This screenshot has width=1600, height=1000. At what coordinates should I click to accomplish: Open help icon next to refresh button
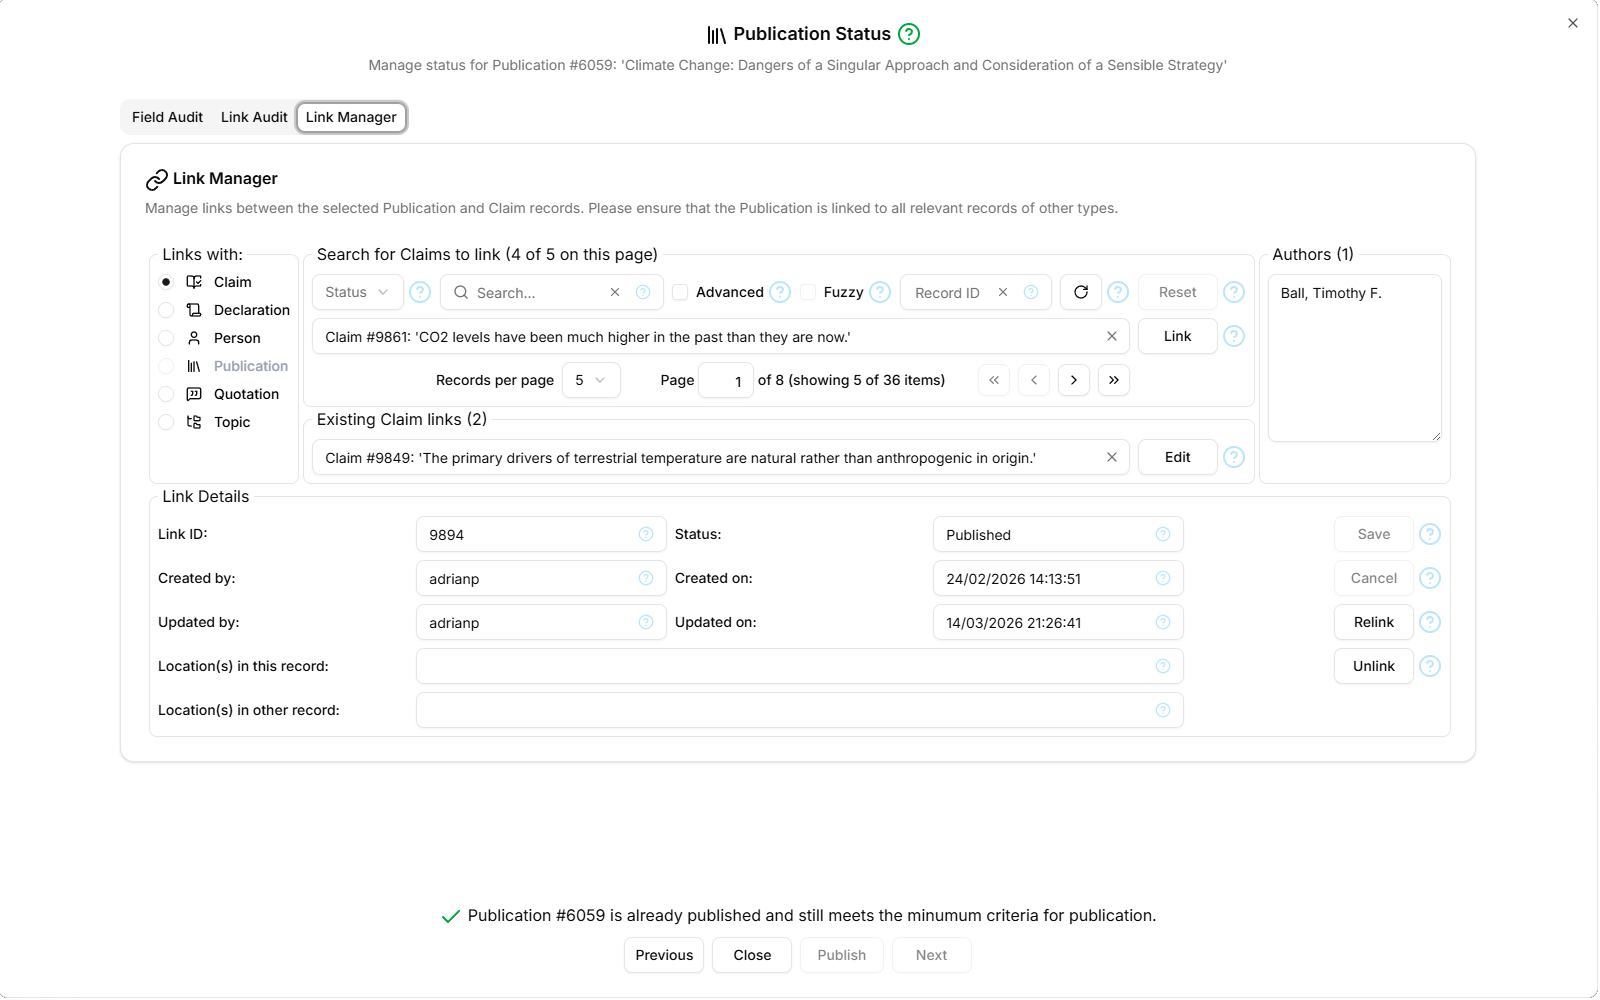(1118, 292)
